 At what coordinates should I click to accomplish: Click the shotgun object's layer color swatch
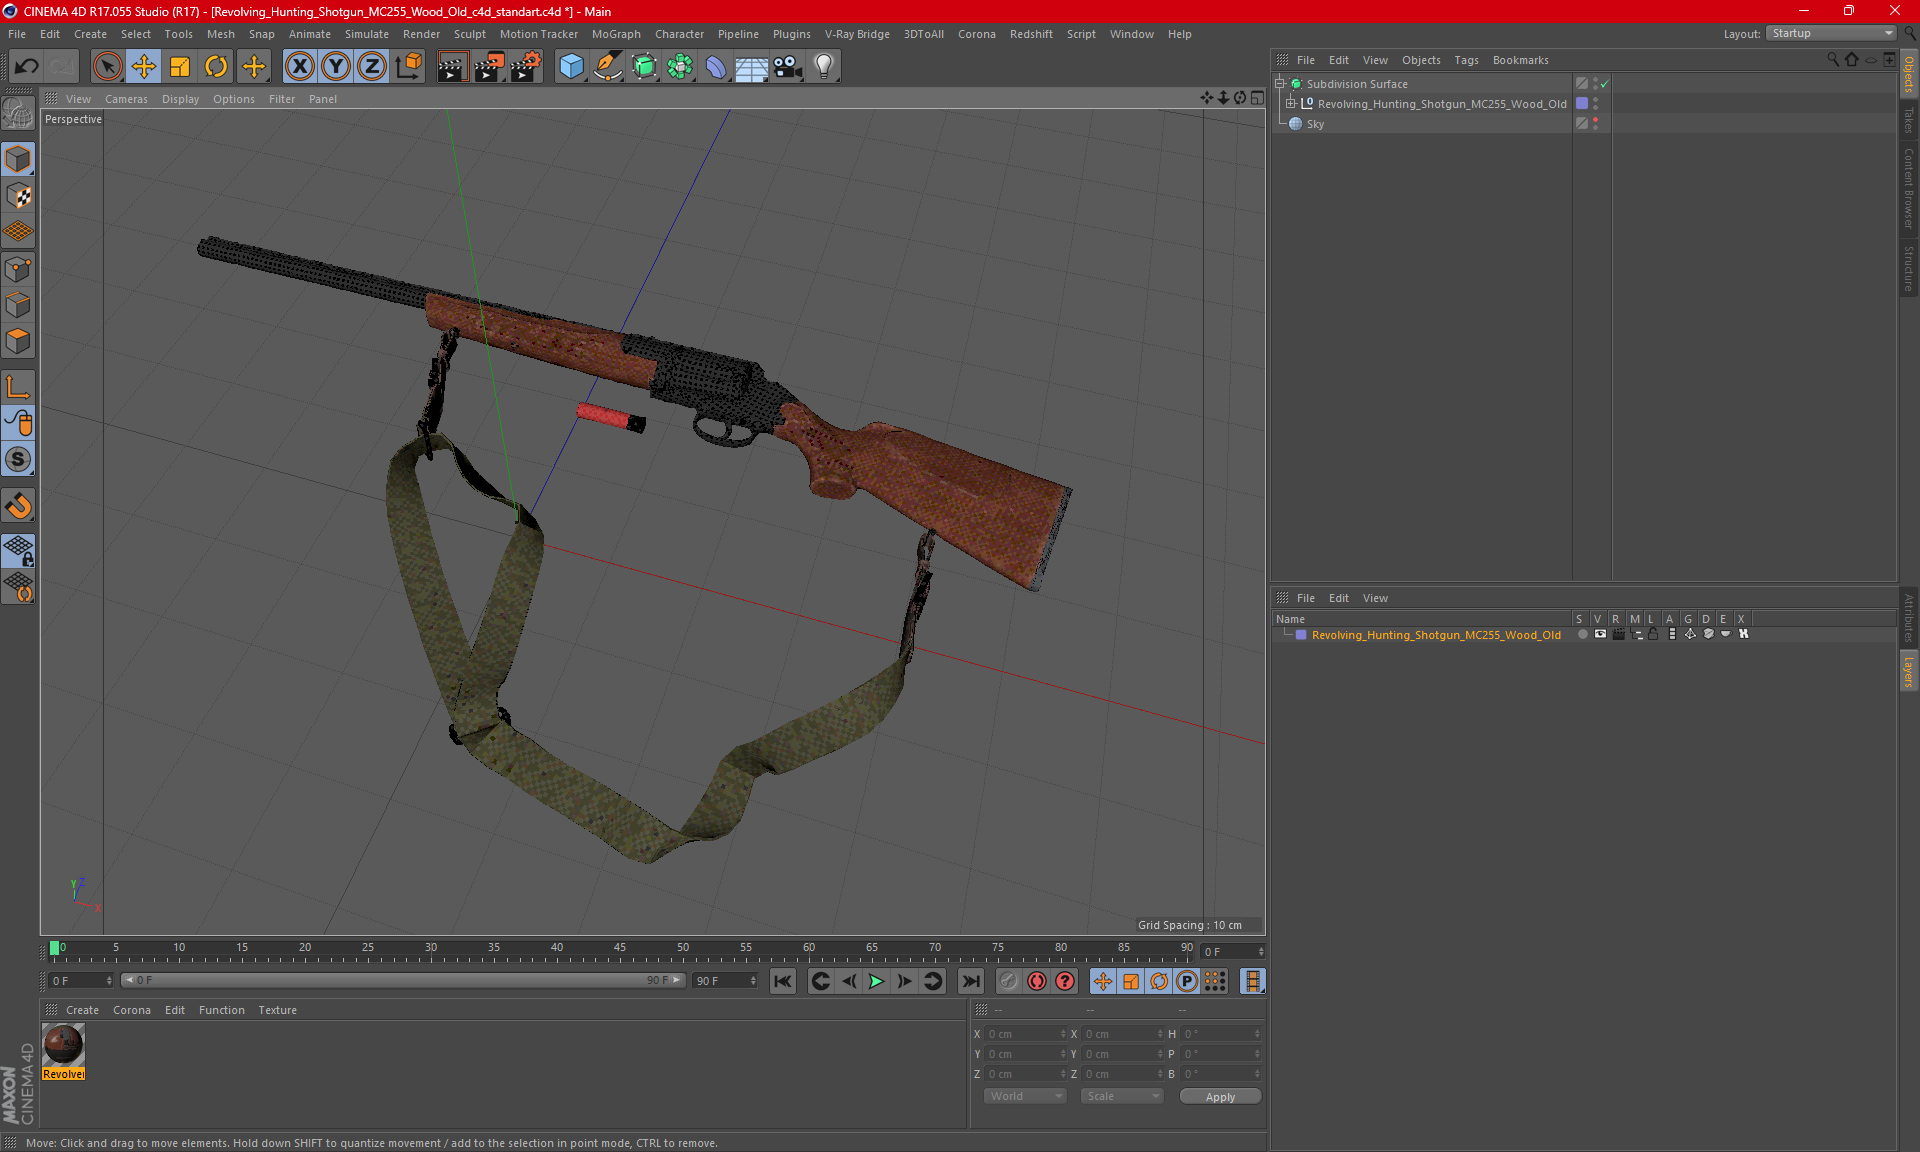click(1582, 104)
